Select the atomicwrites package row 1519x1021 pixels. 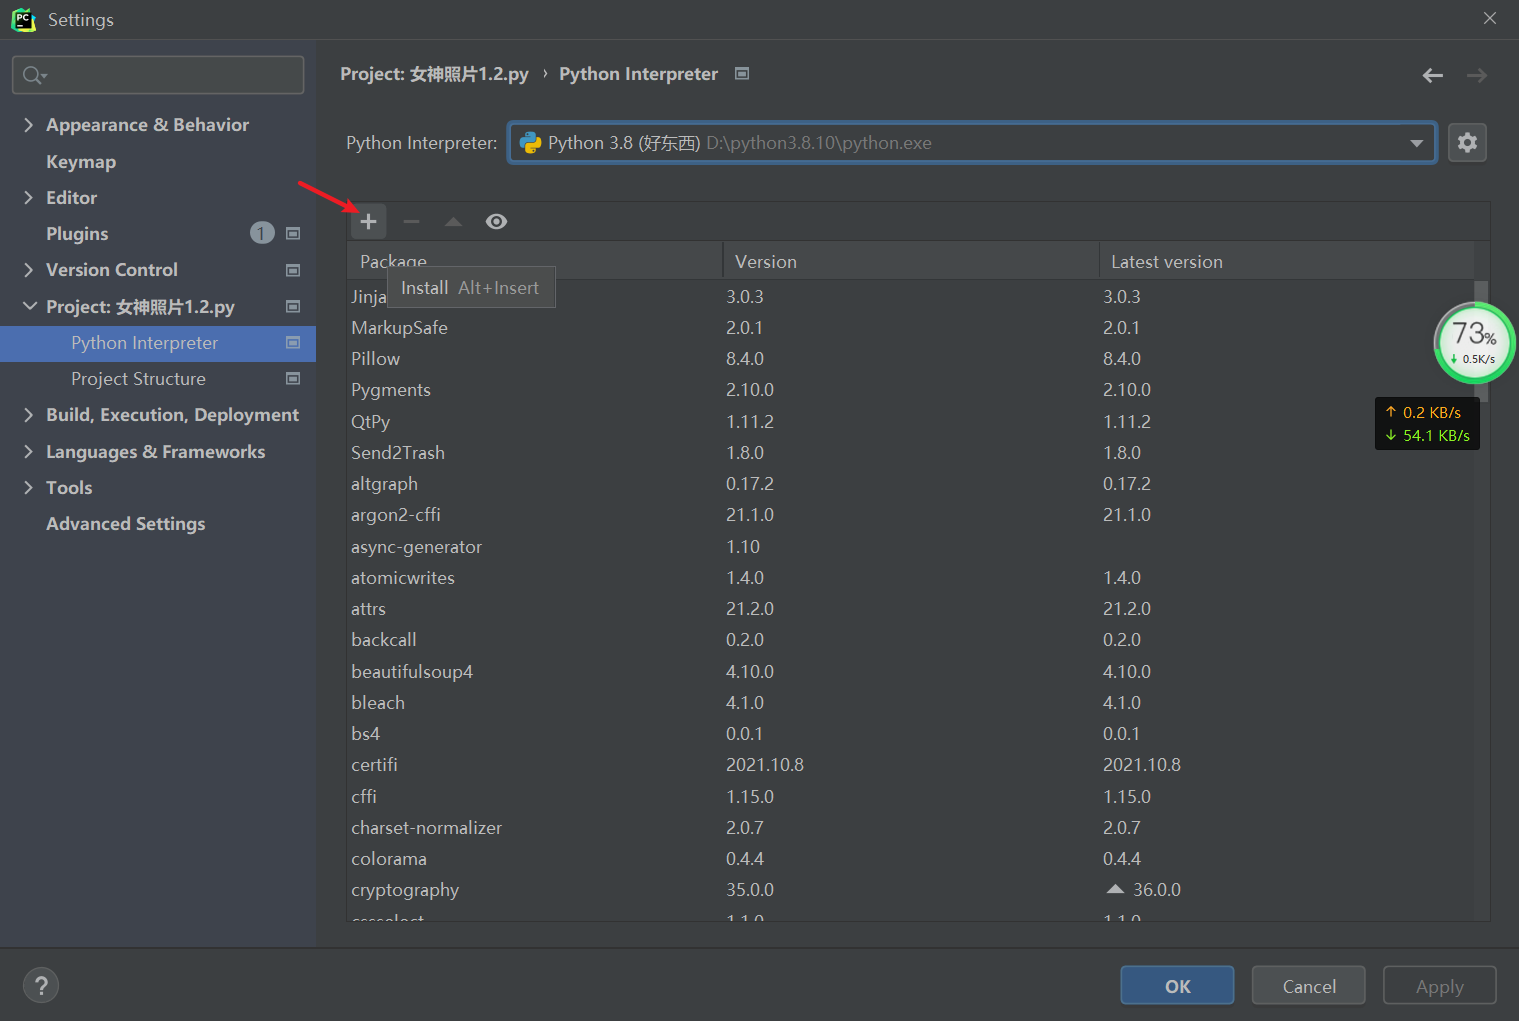(910, 578)
